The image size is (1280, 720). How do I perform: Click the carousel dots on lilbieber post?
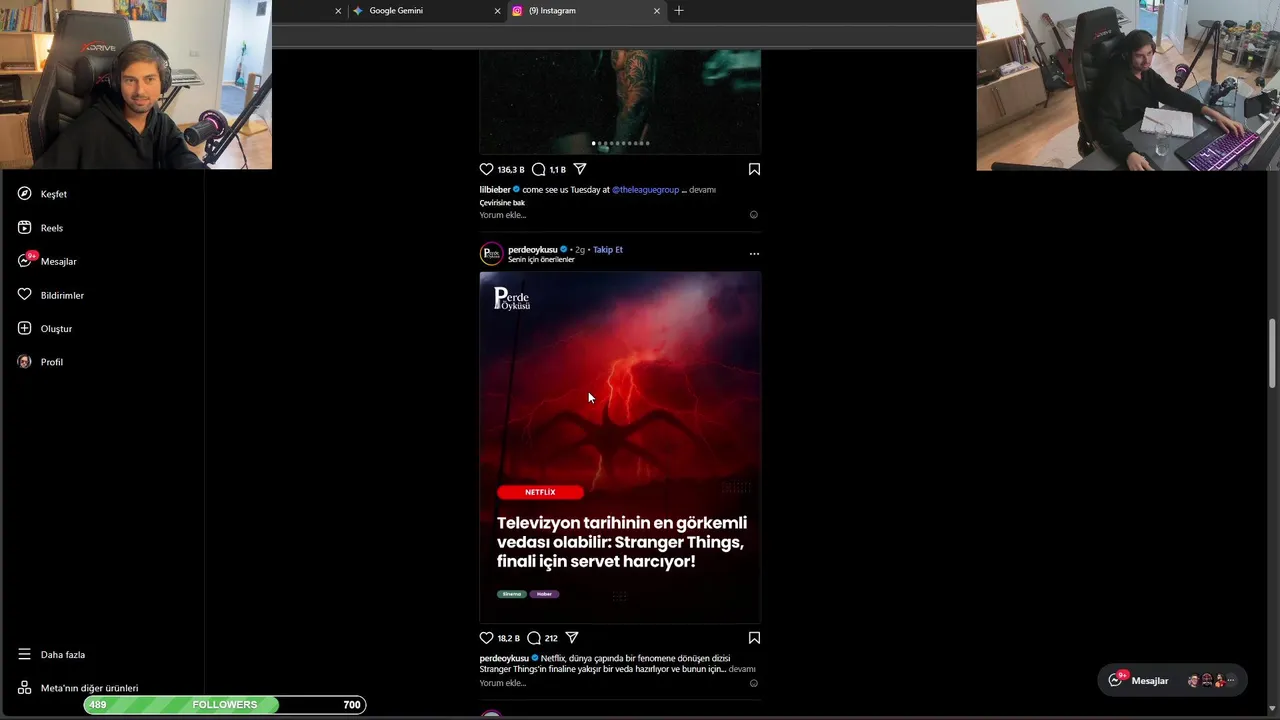[x=620, y=143]
